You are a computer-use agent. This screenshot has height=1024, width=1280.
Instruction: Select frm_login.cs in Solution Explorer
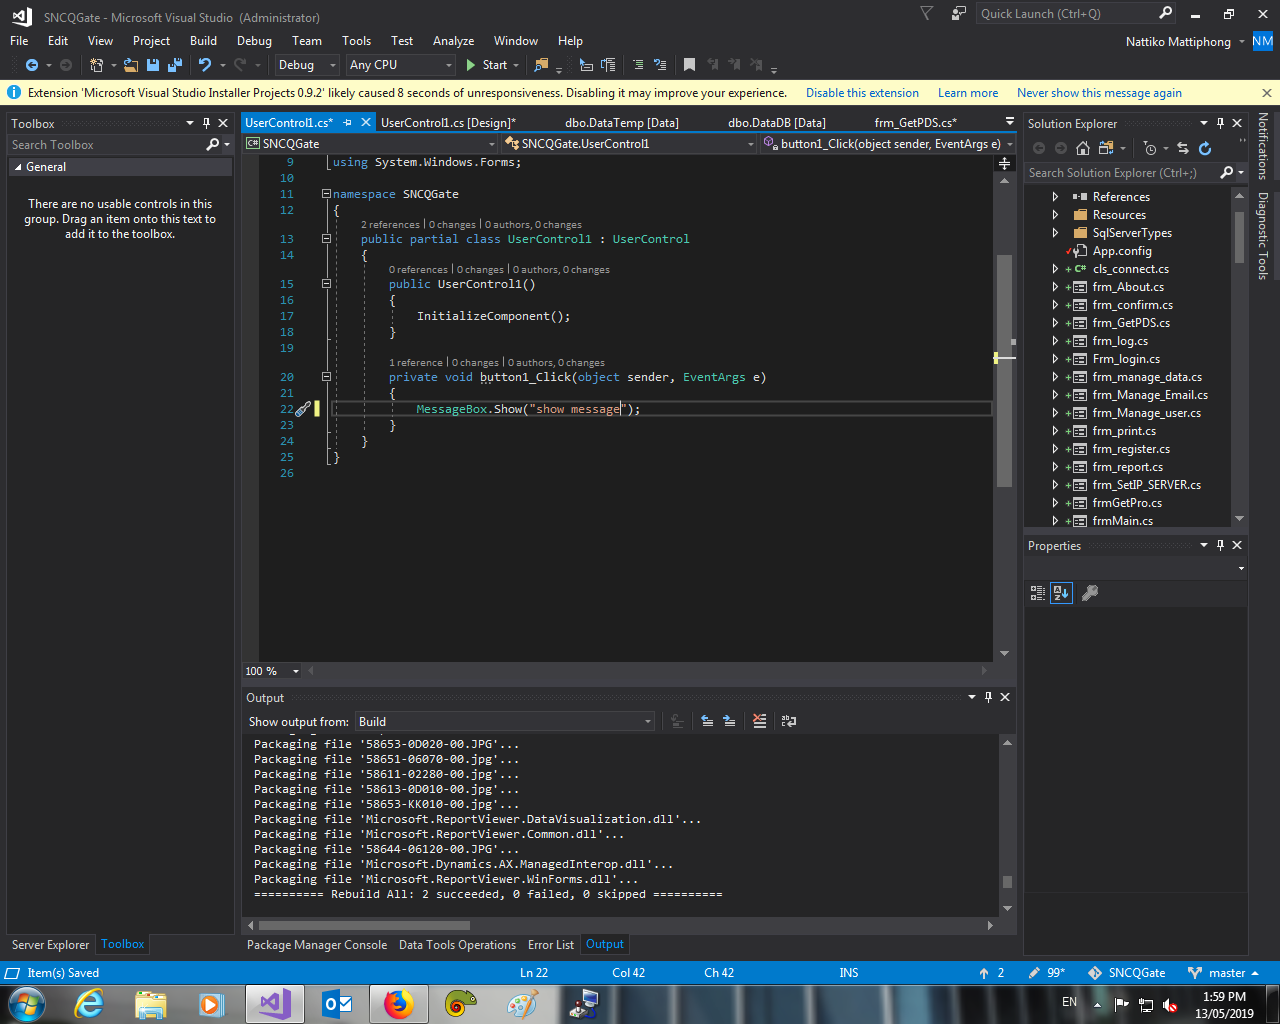(x=1126, y=359)
